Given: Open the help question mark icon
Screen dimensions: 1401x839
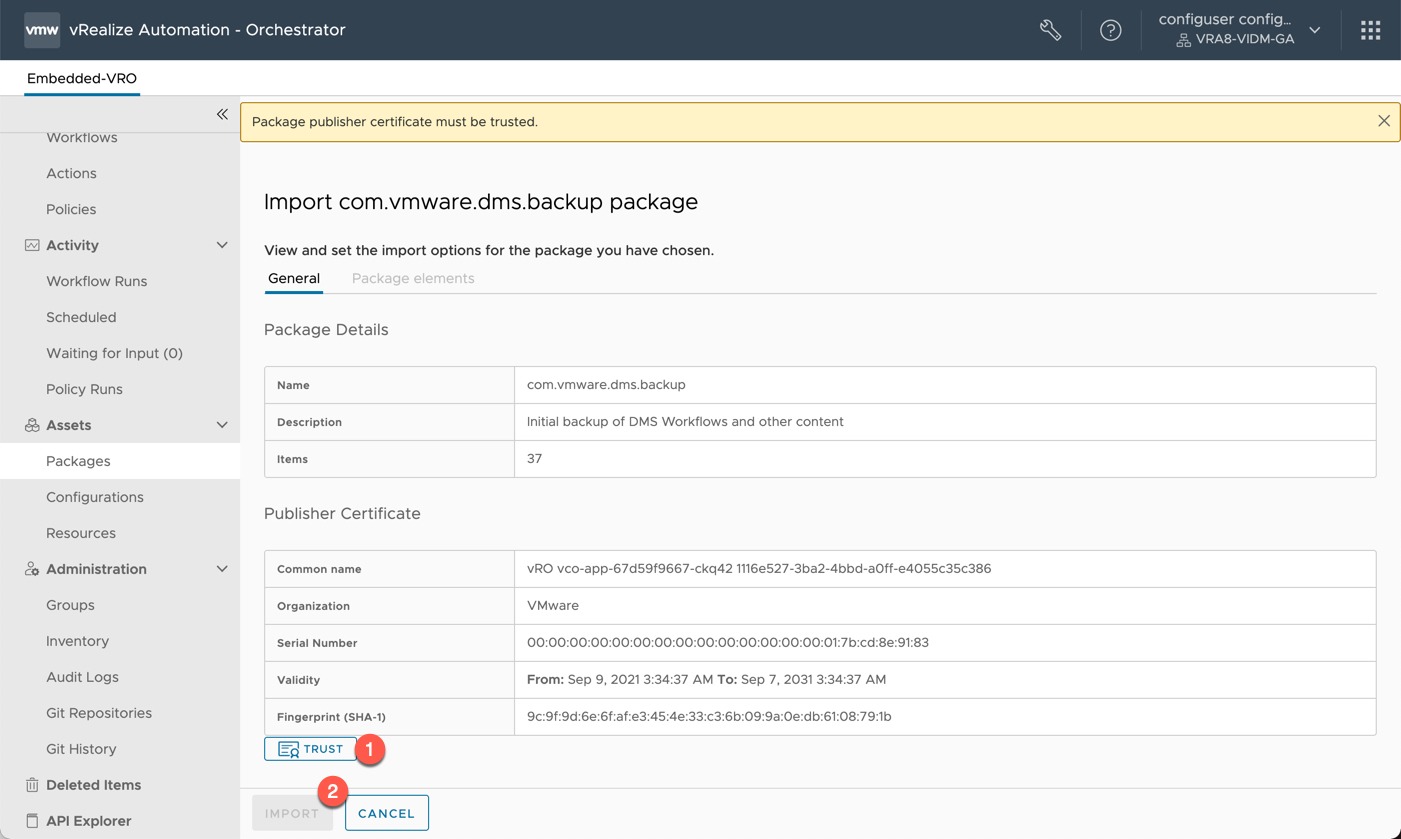Looking at the screenshot, I should coord(1110,30).
